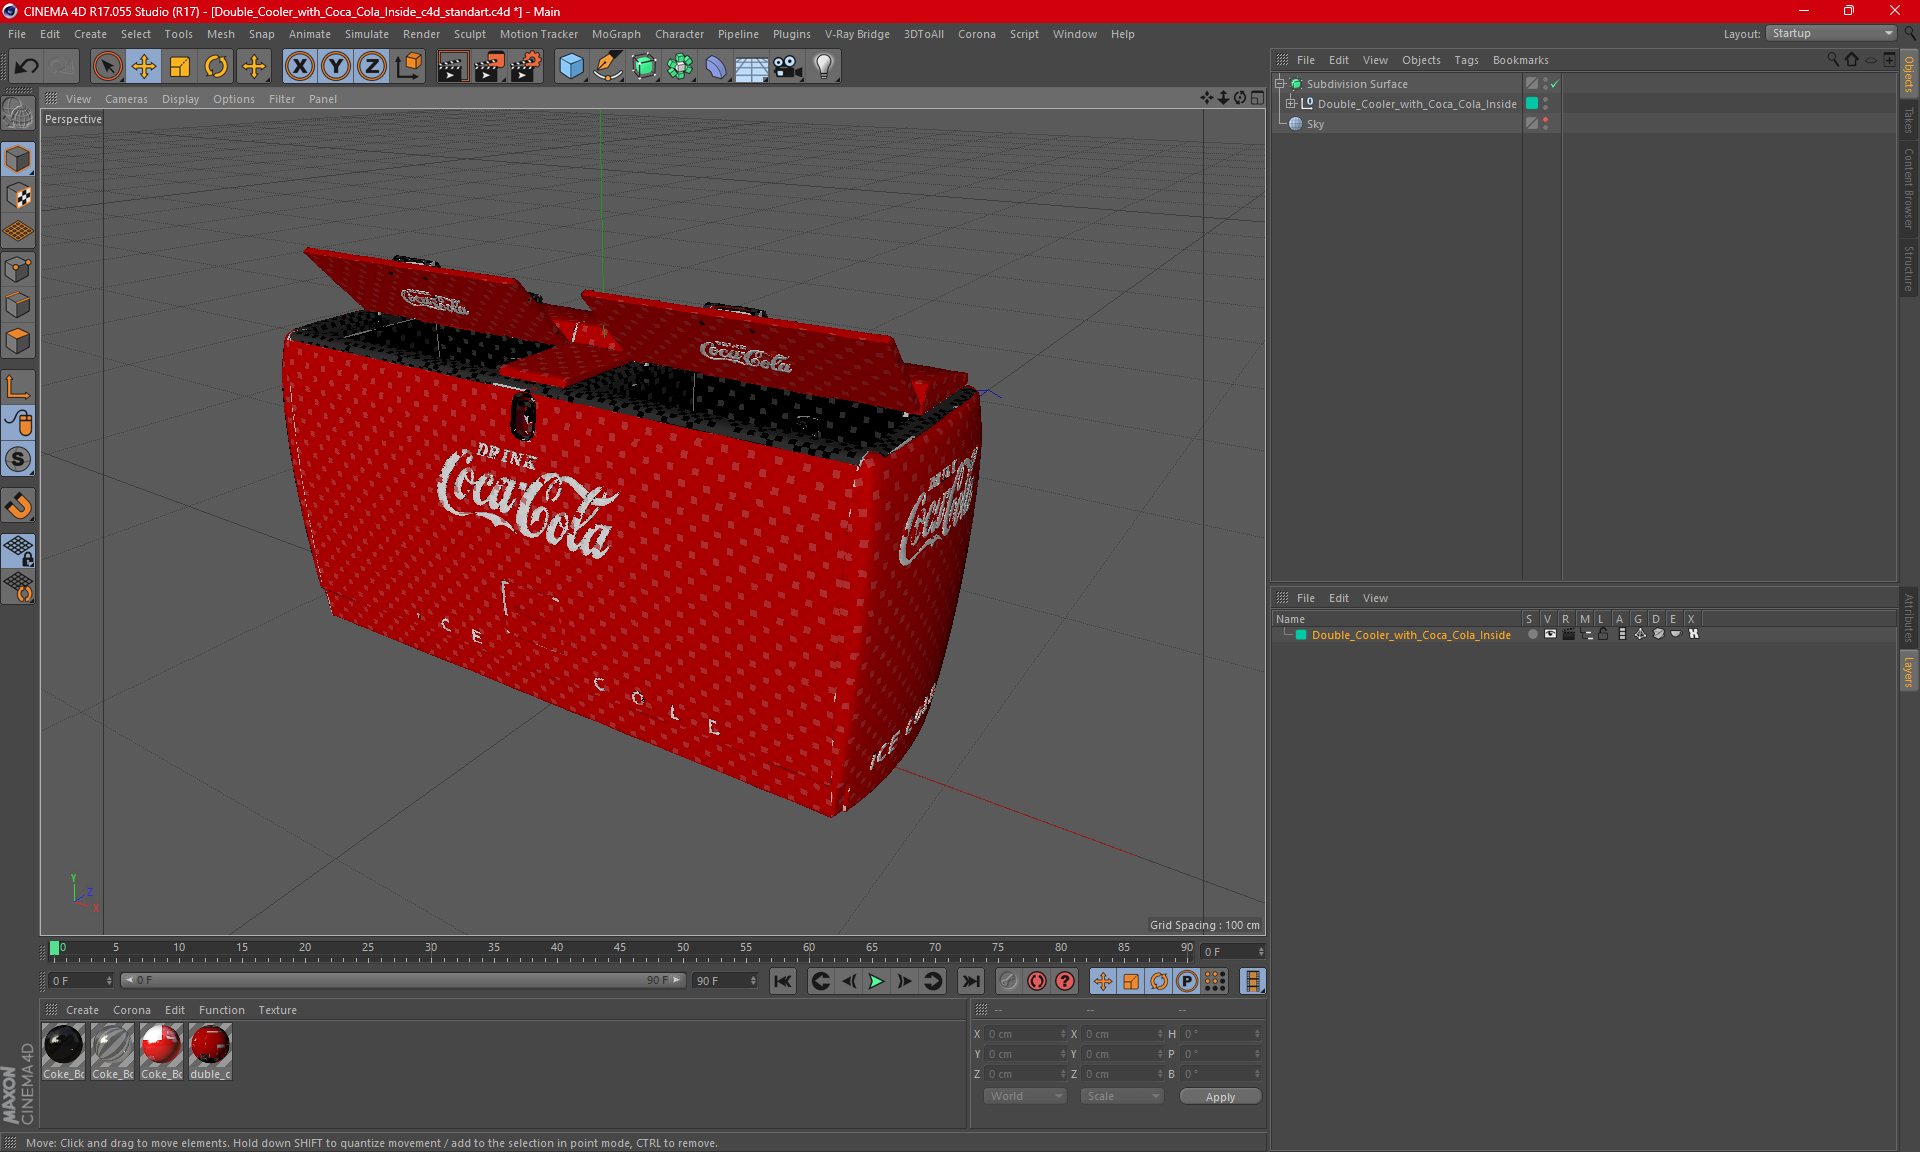Screen dimensions: 1920x1152
Task: Select the Live Selection tool
Action: [x=107, y=67]
